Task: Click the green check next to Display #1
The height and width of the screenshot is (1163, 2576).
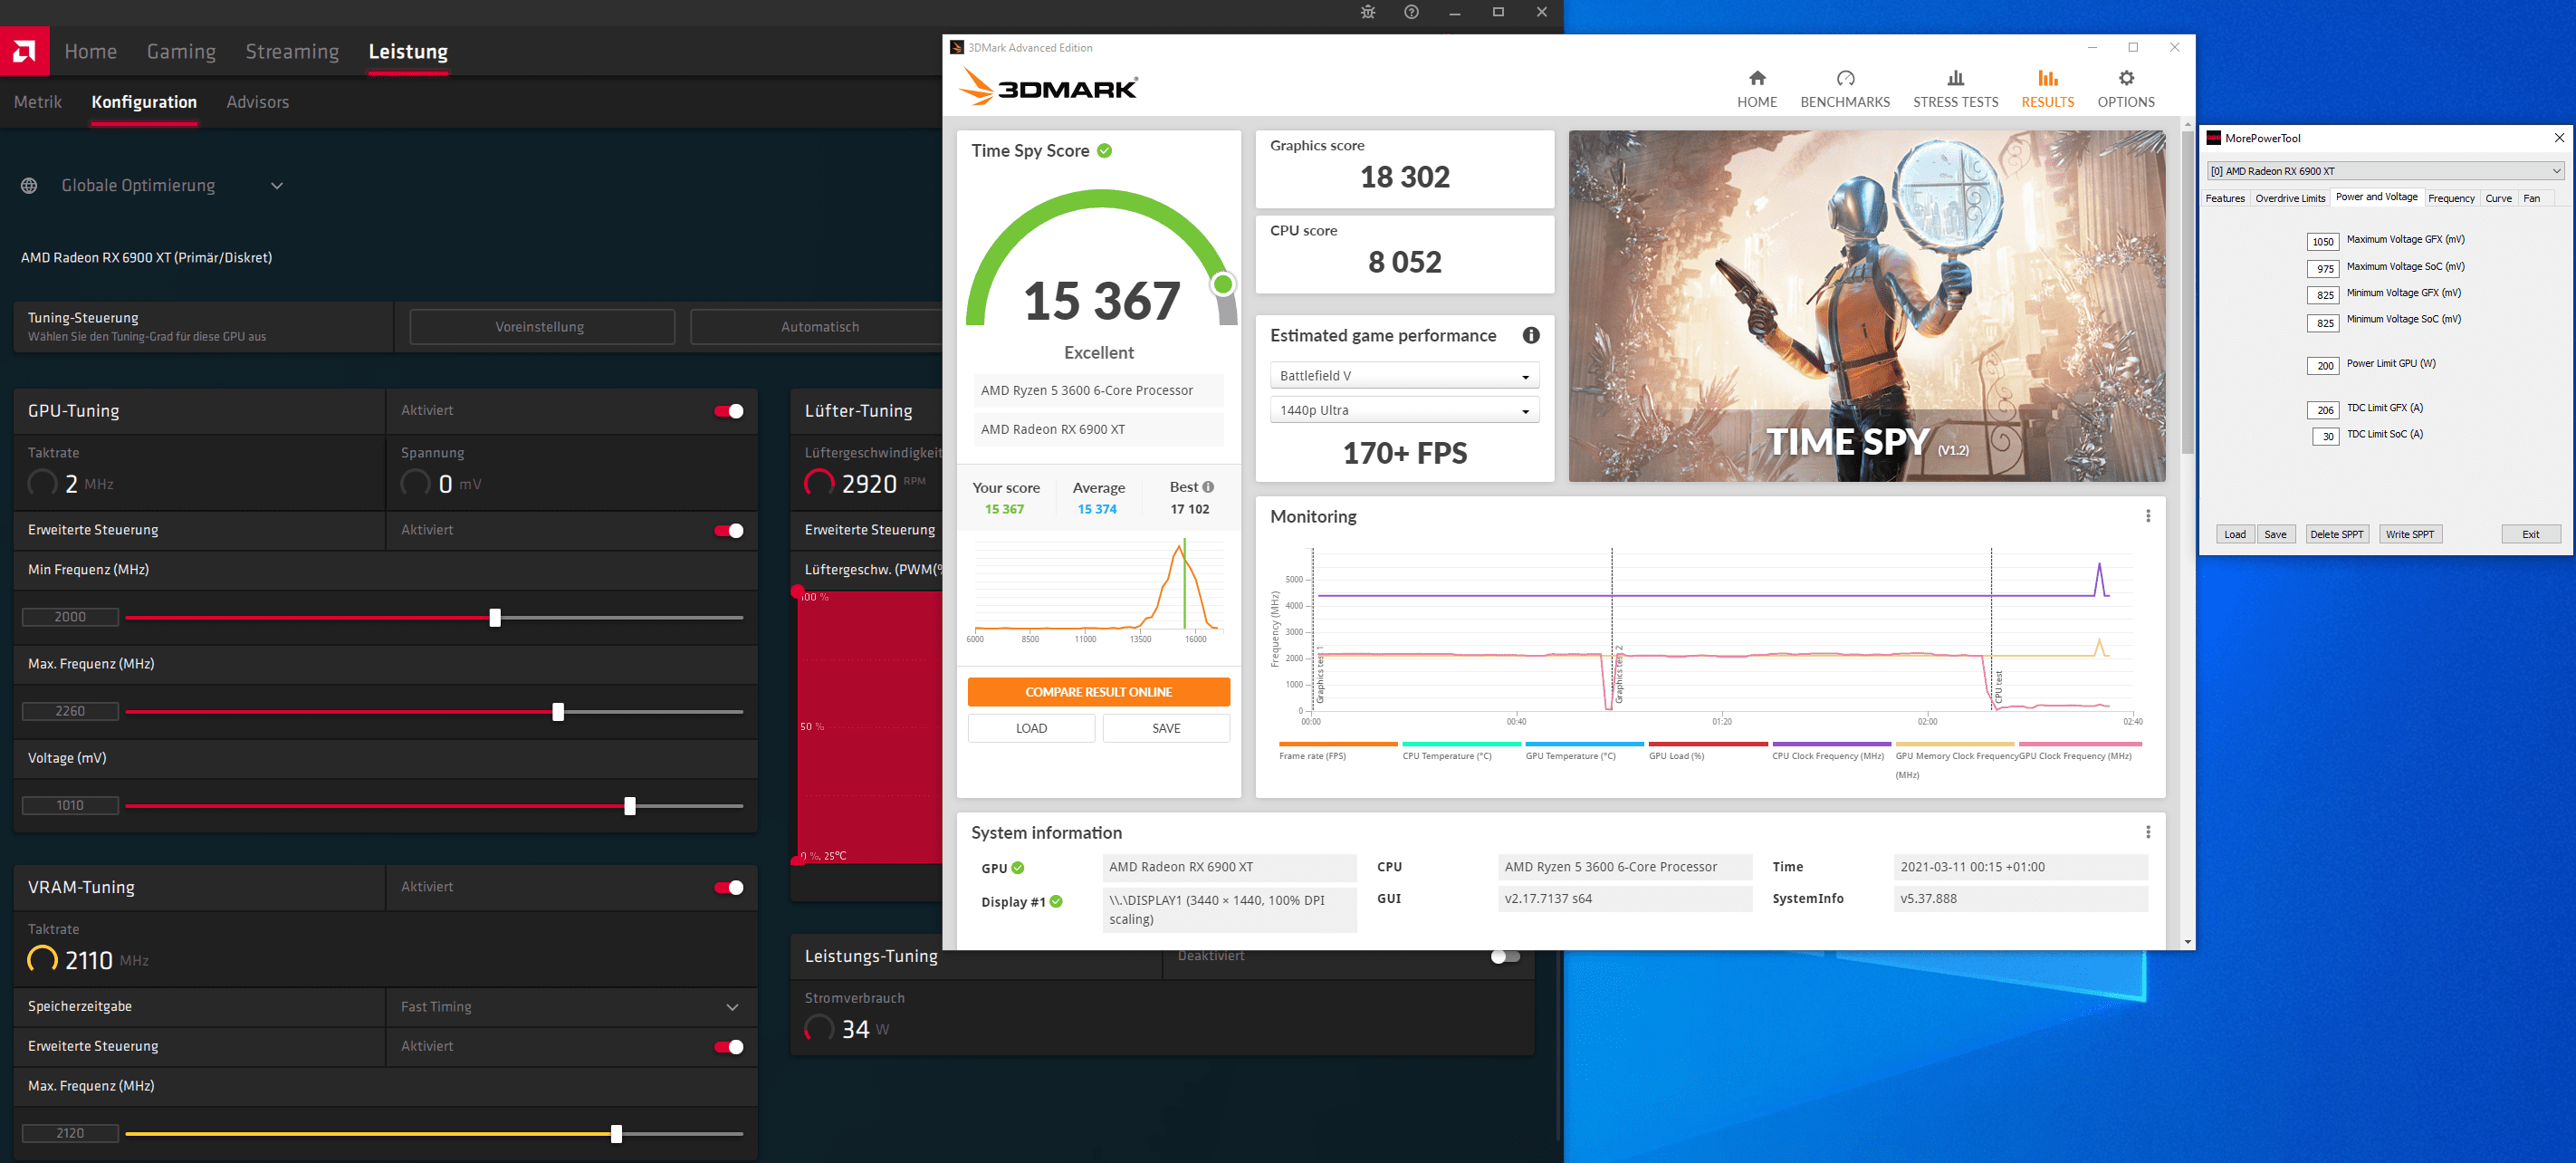Action: (x=1056, y=902)
